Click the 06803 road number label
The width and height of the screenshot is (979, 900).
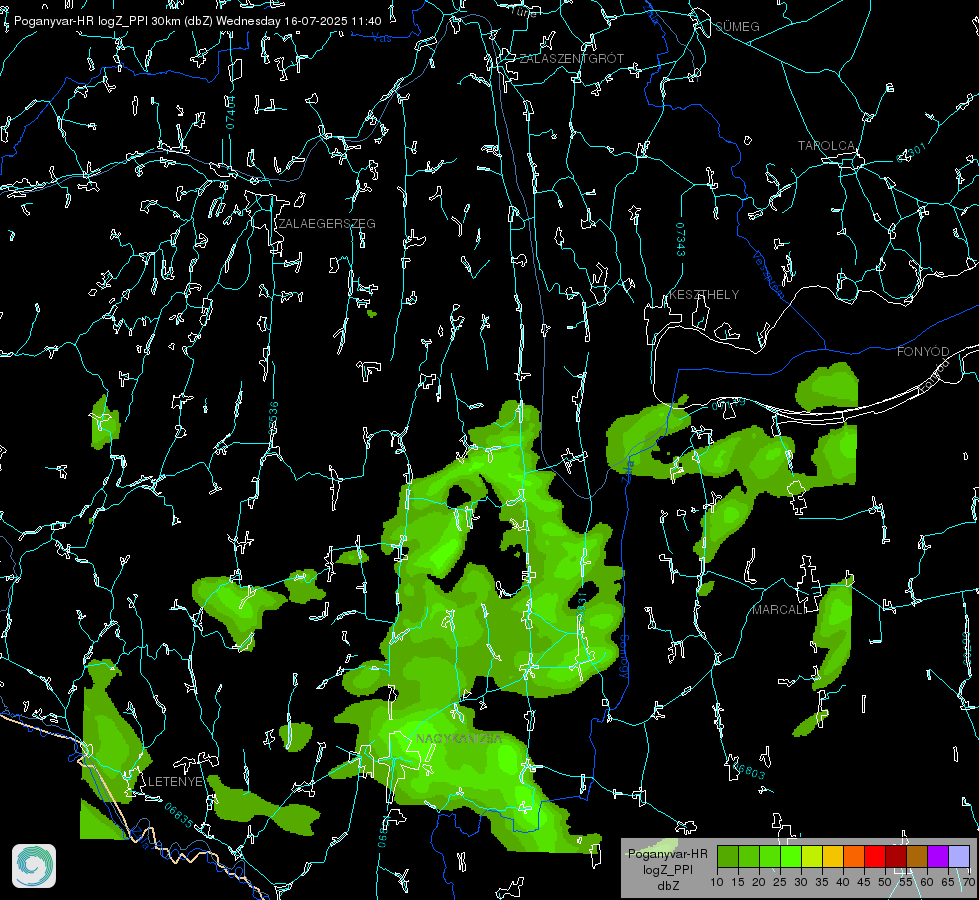(x=747, y=768)
